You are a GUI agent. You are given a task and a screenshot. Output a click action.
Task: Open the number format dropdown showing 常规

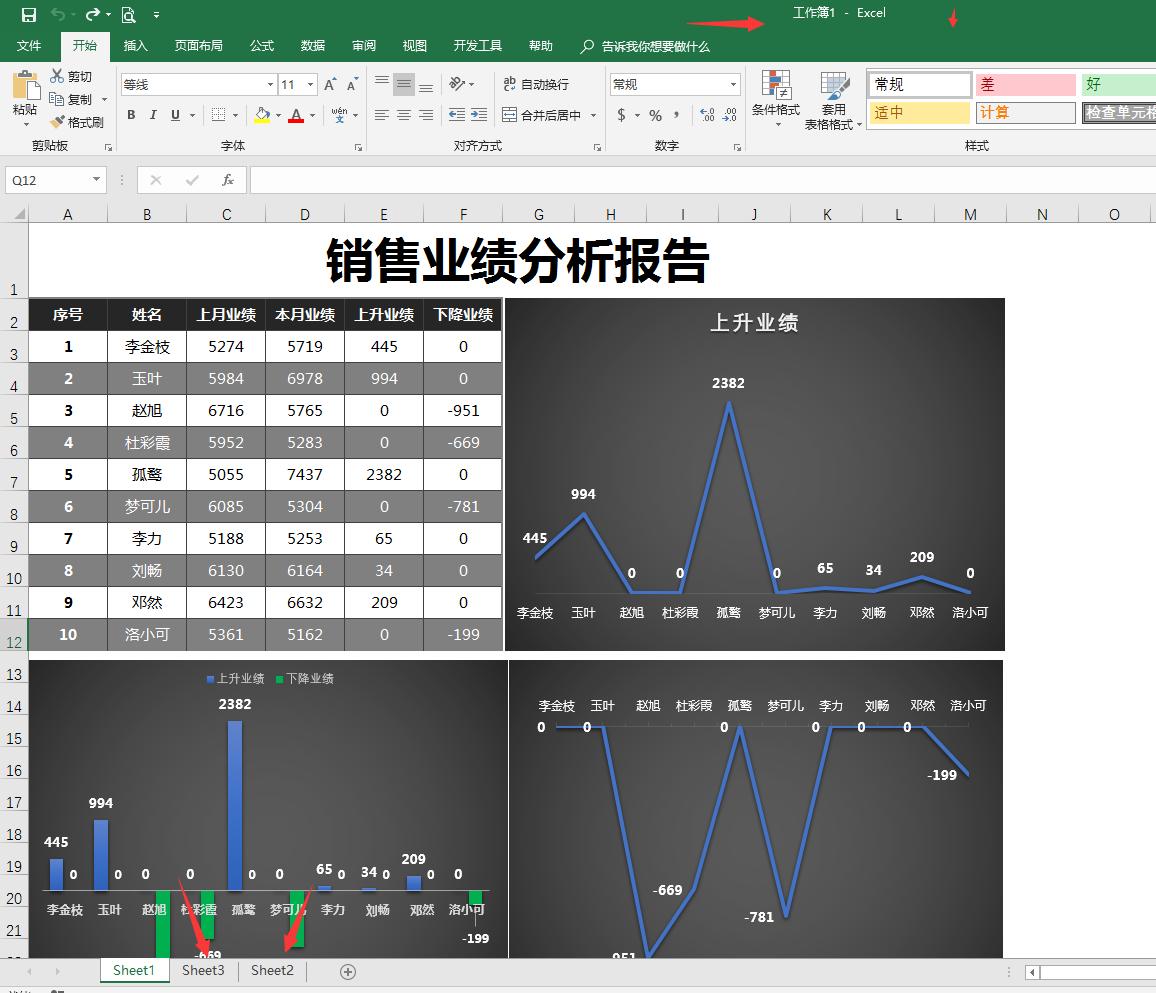click(x=731, y=84)
